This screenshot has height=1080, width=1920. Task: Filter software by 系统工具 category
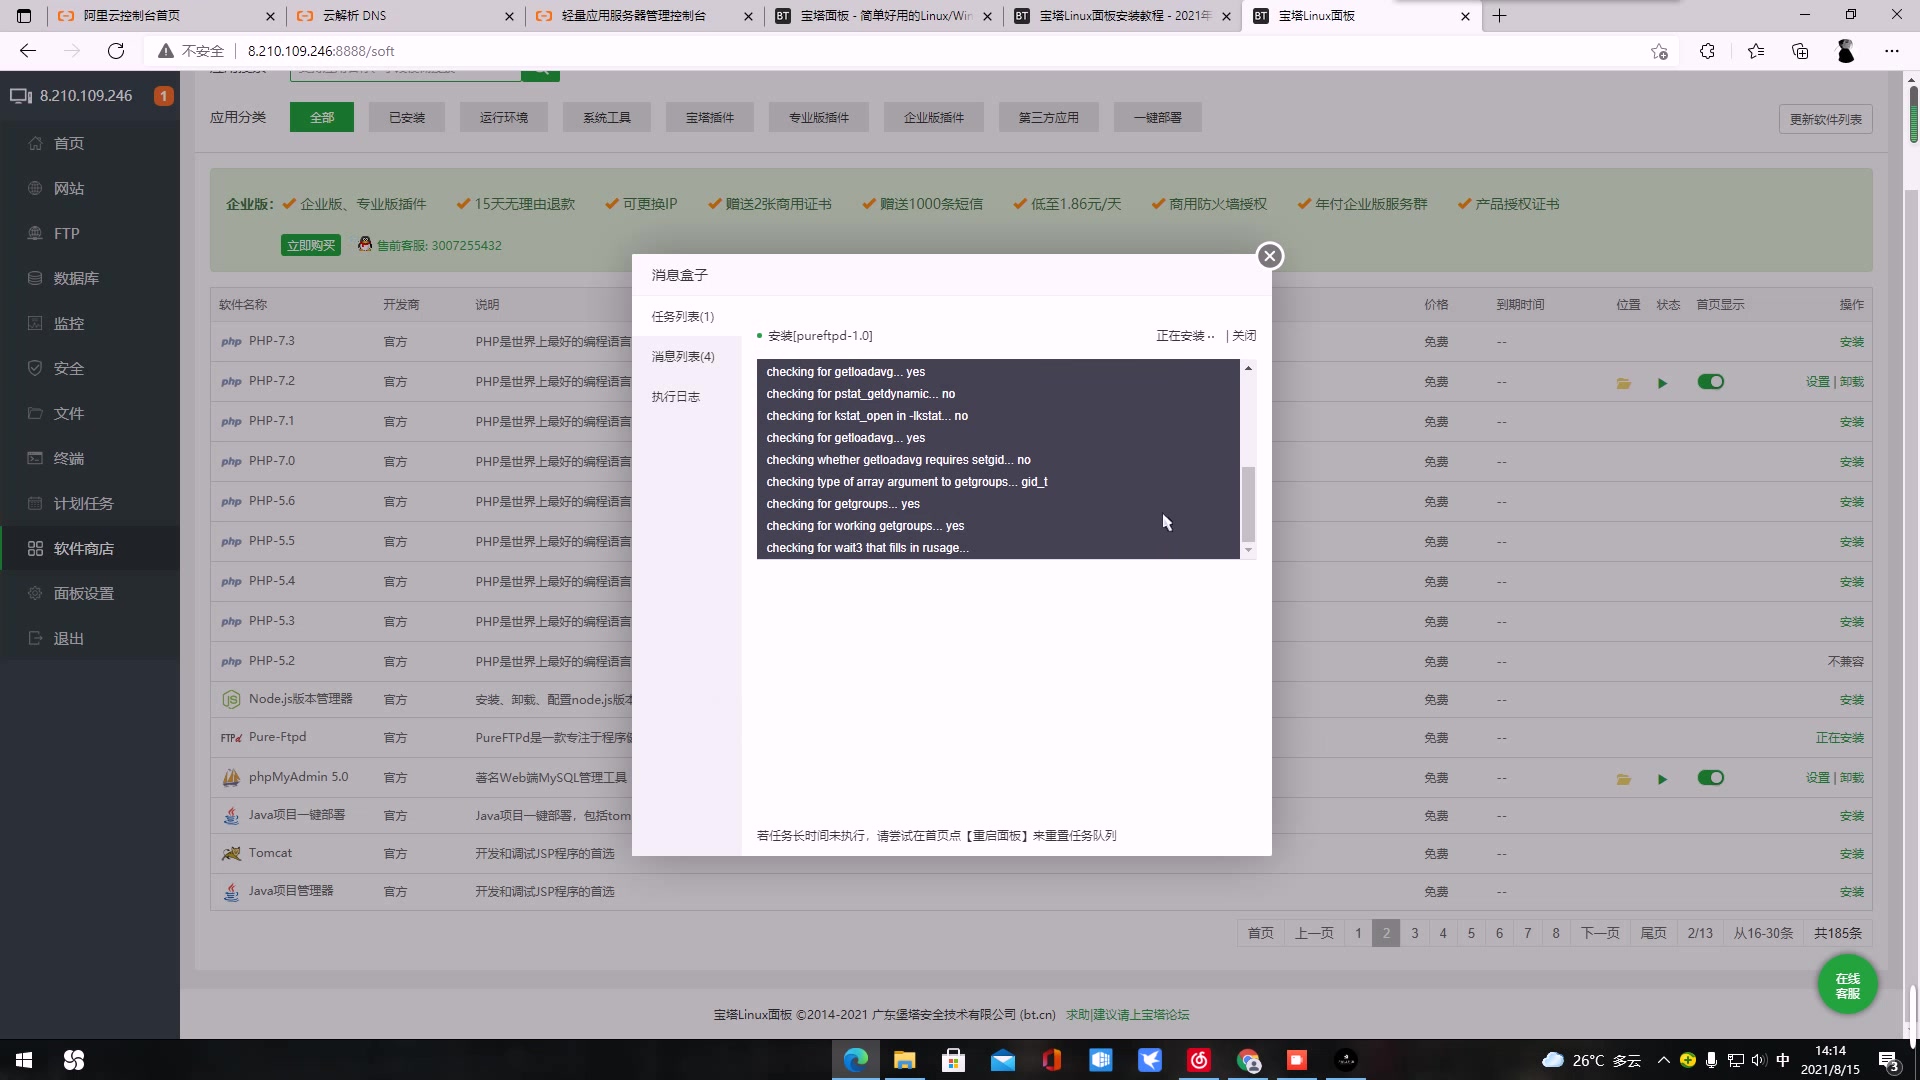click(607, 117)
